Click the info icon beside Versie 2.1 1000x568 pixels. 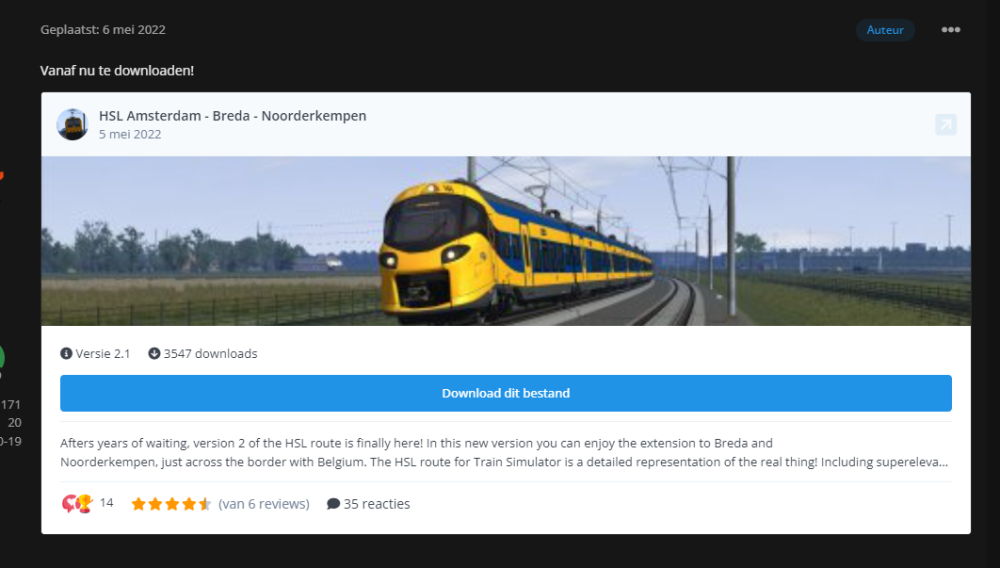tap(66, 353)
